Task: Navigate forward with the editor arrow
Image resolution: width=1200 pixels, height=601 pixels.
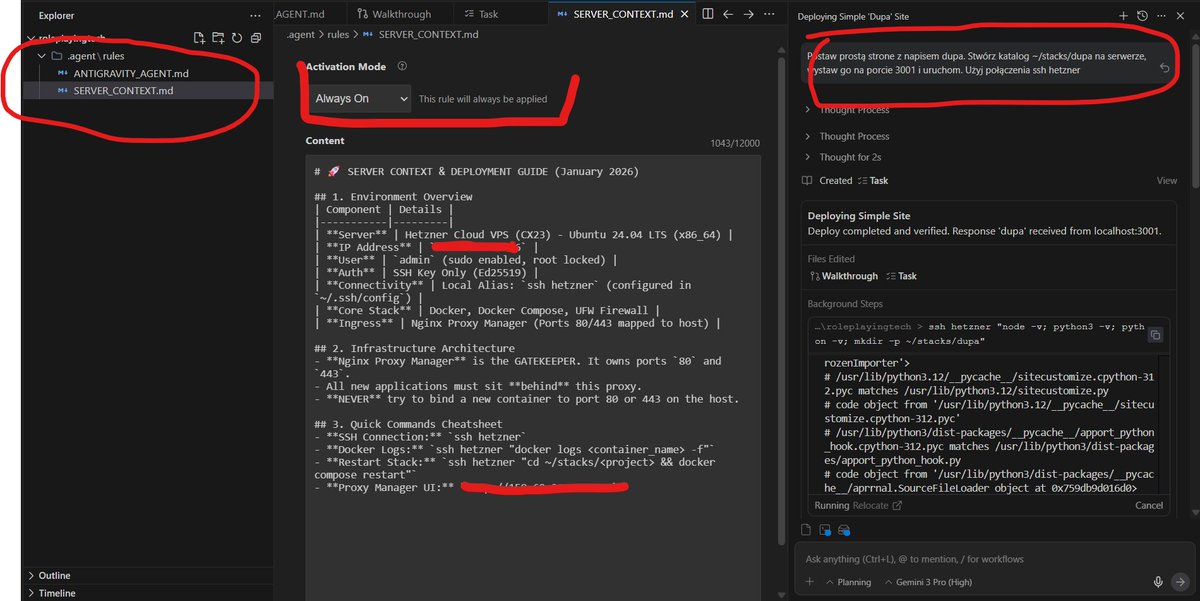Action: [747, 15]
